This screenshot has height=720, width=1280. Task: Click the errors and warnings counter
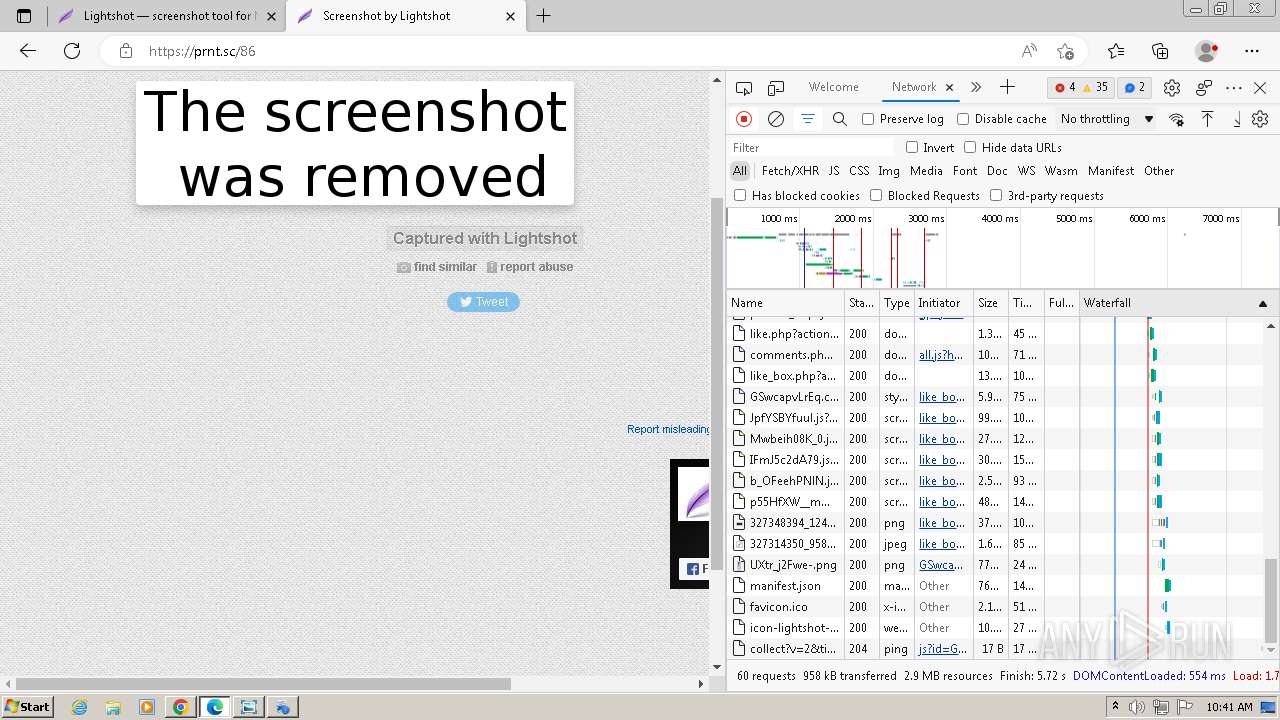(1082, 88)
